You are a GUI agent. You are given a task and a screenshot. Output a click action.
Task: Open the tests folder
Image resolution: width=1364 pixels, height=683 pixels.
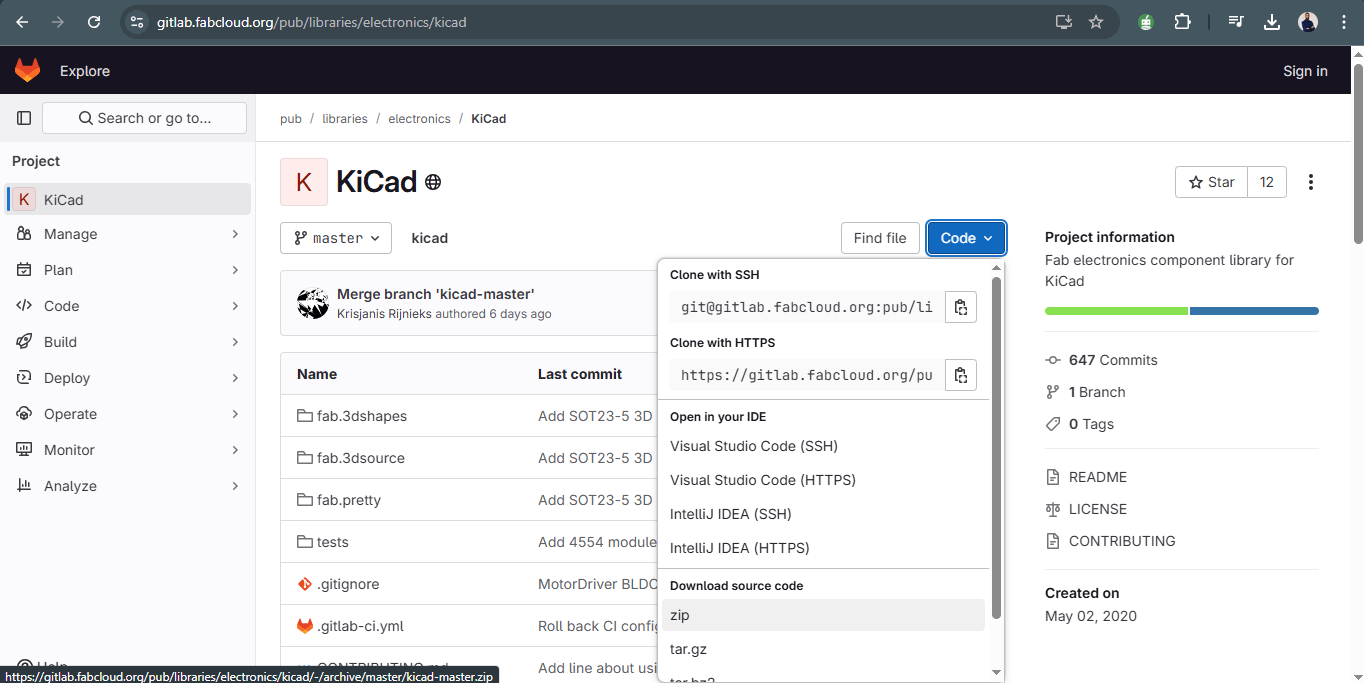332,542
